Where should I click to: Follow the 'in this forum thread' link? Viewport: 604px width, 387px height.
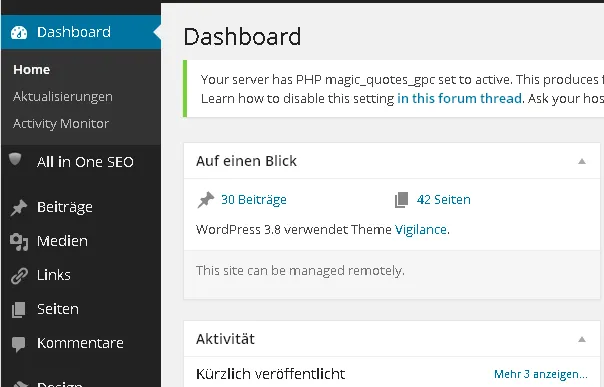pos(459,99)
